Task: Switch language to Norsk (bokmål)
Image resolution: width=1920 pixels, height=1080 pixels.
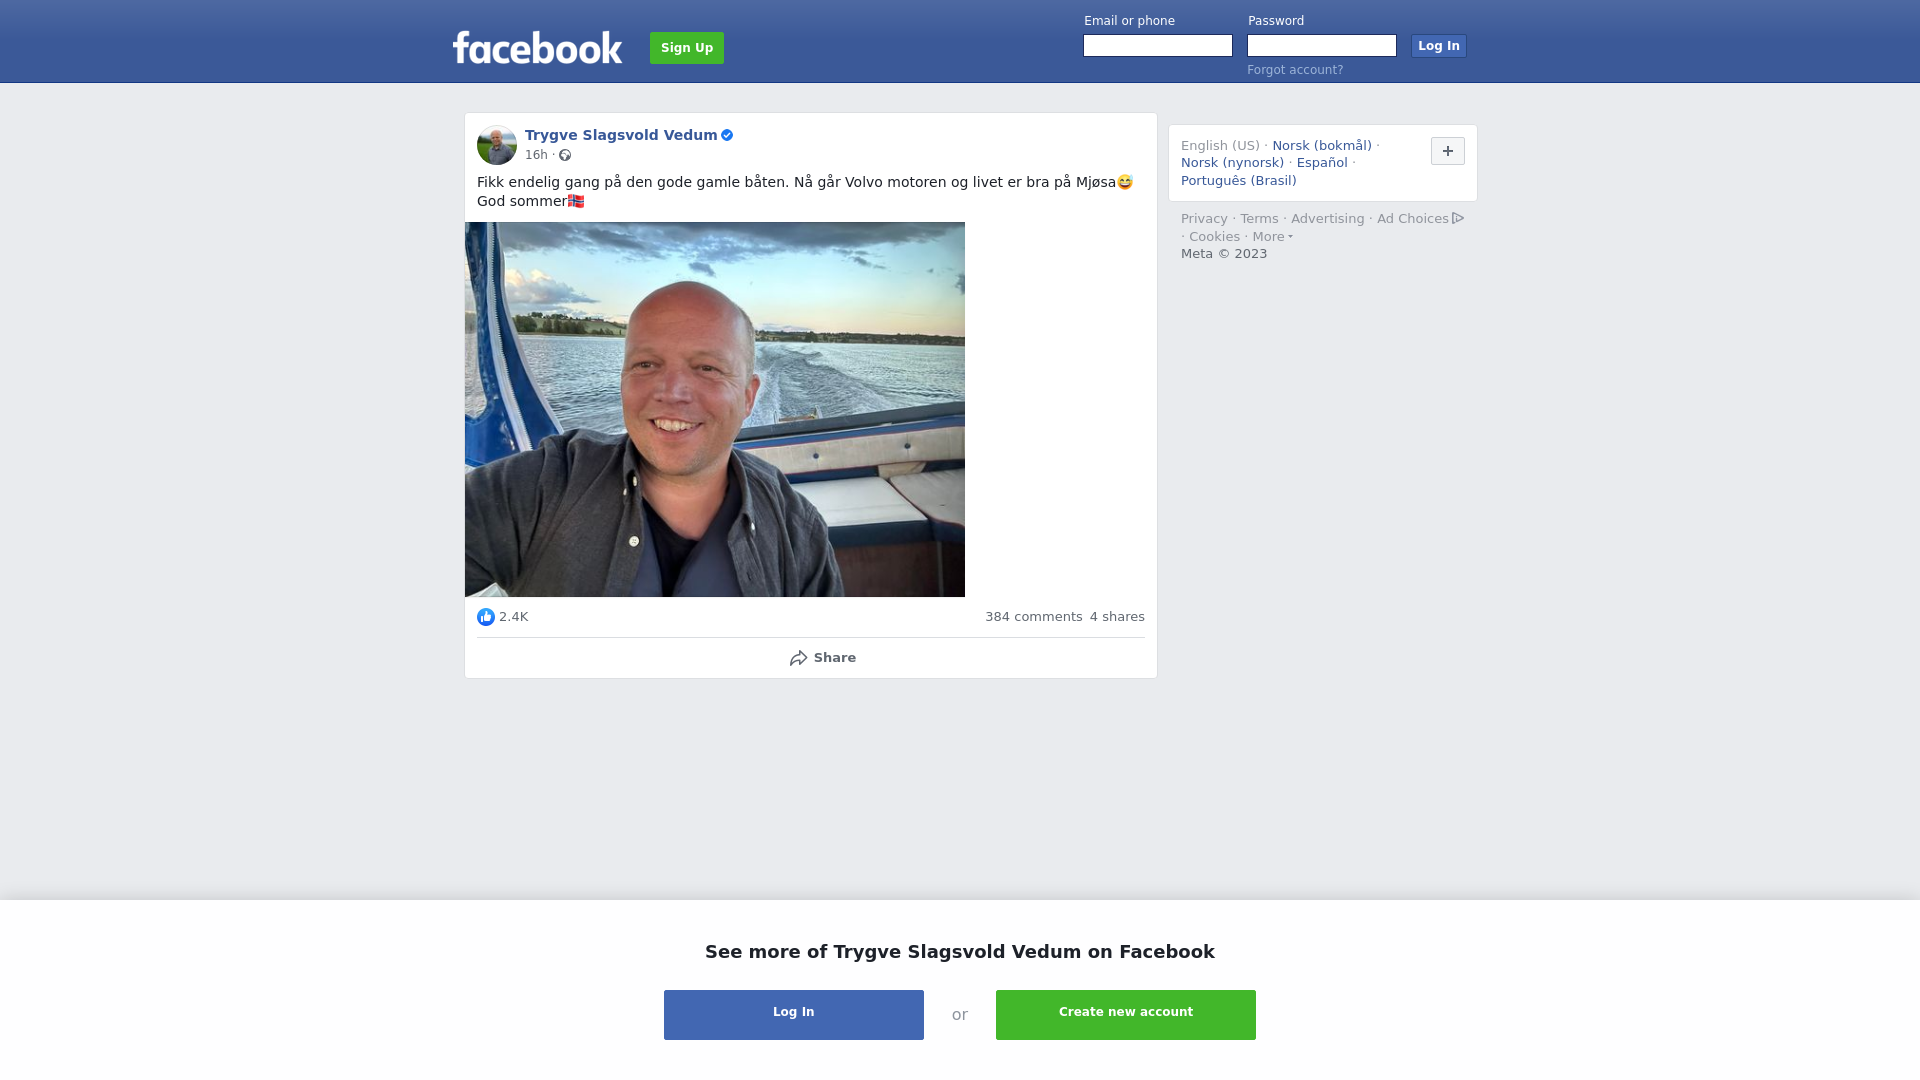Action: coord(1322,146)
